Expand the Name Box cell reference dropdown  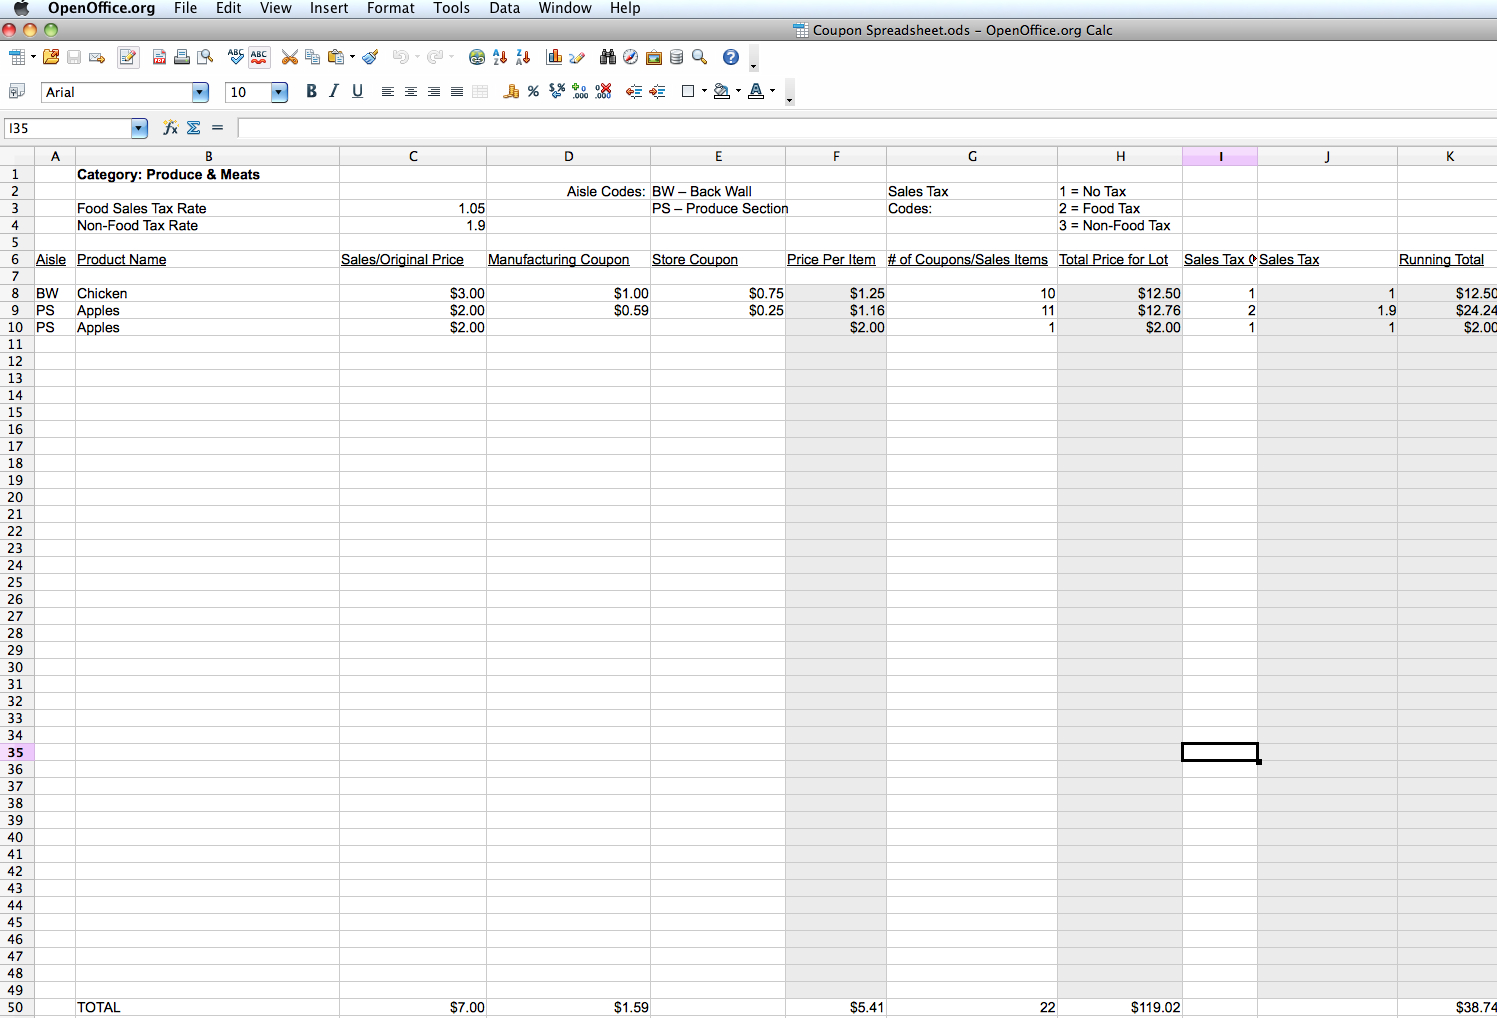coord(139,129)
